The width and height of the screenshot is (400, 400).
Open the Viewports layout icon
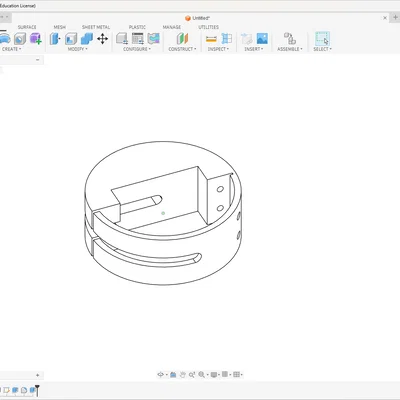(x=236, y=375)
